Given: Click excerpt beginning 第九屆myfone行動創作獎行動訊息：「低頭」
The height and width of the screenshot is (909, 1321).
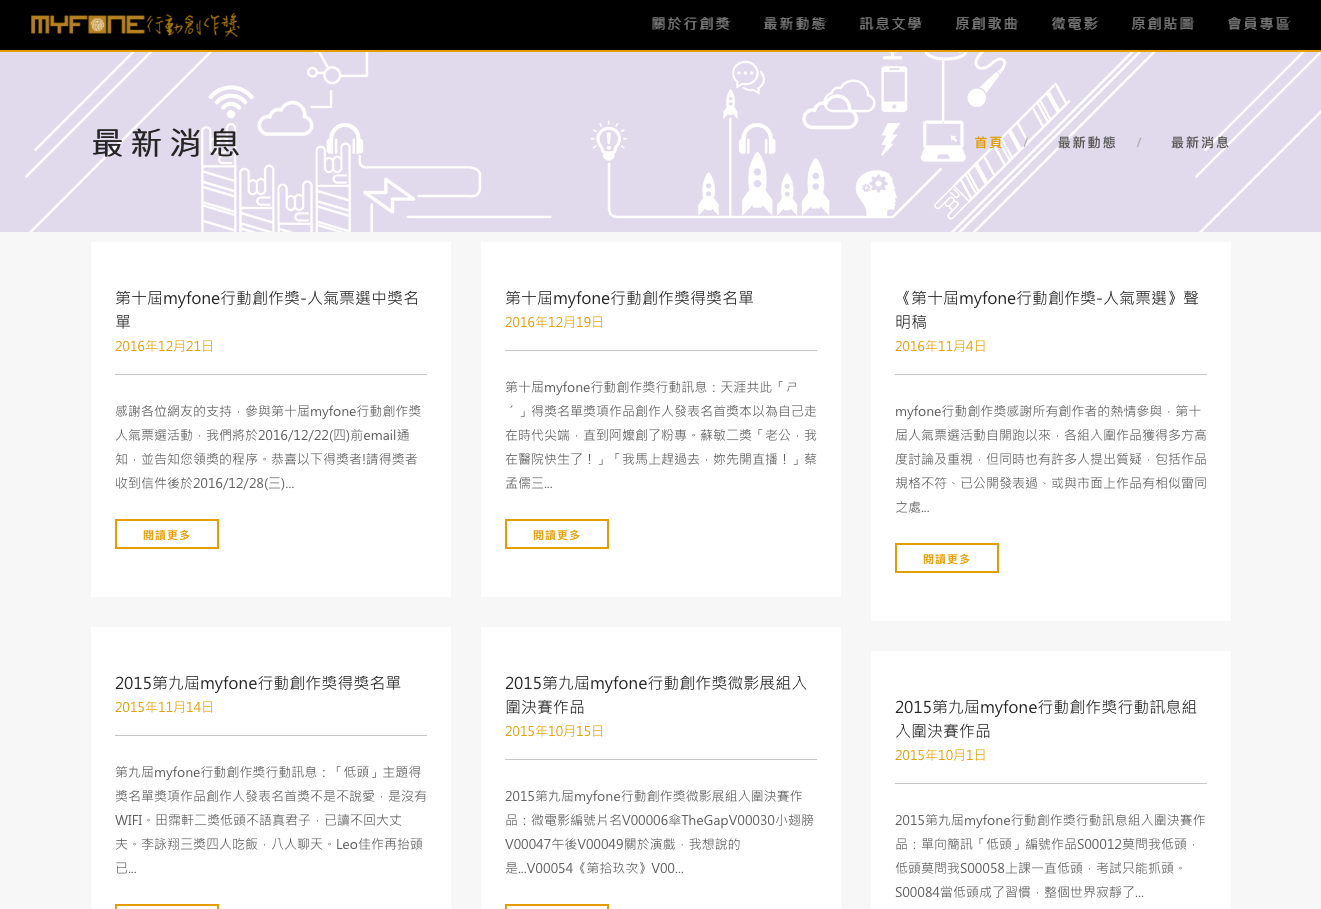Looking at the screenshot, I should (x=271, y=820).
